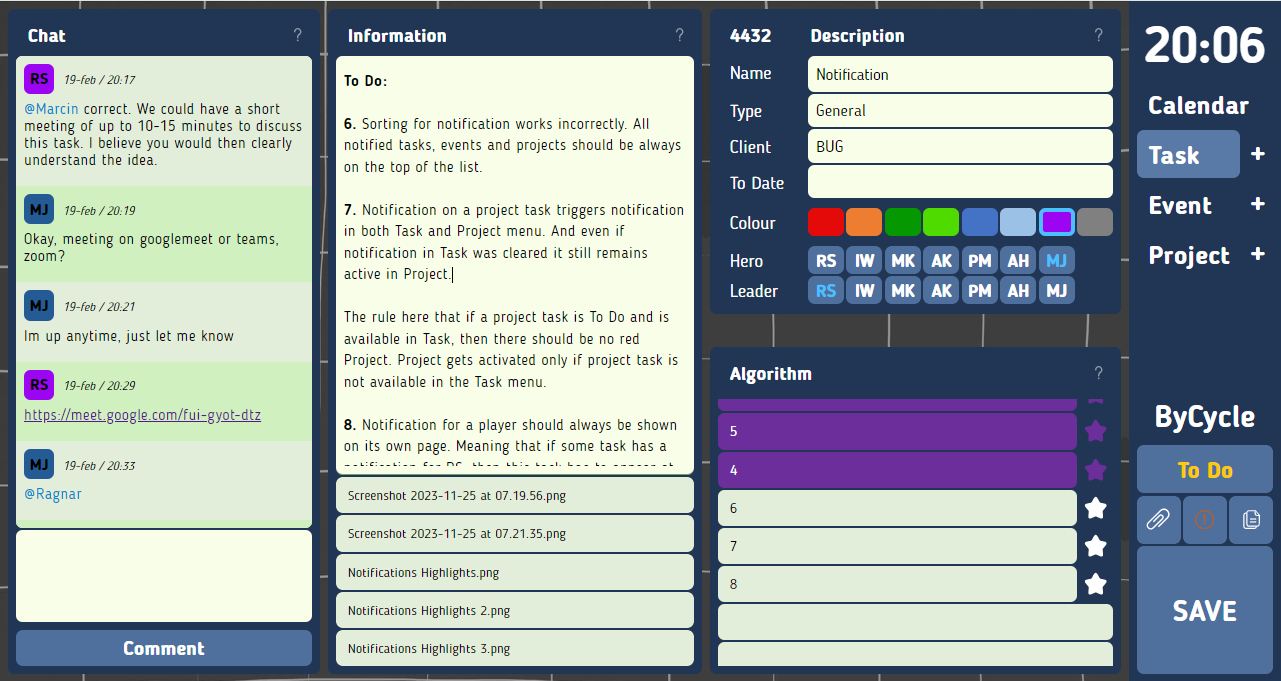
Task: Click the copy document icon
Action: click(x=1251, y=520)
